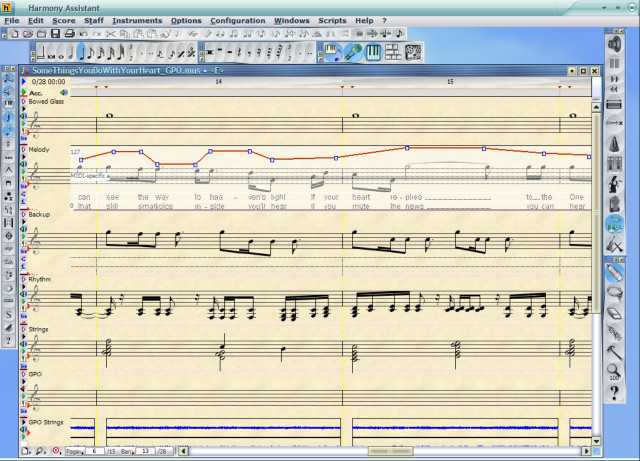The image size is (640, 461).
Task: Click the bar number field showing 13
Action: (x=145, y=451)
